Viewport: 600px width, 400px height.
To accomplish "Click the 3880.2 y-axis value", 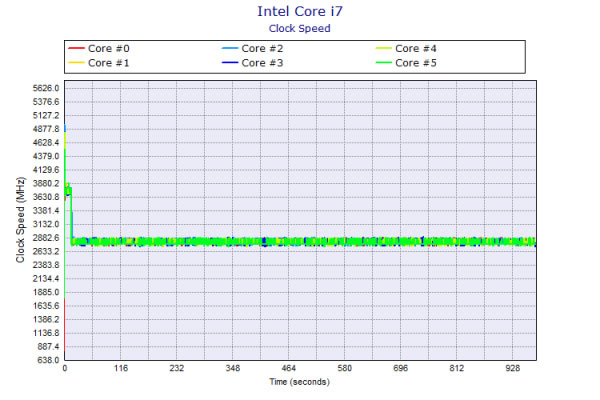I will (x=46, y=183).
